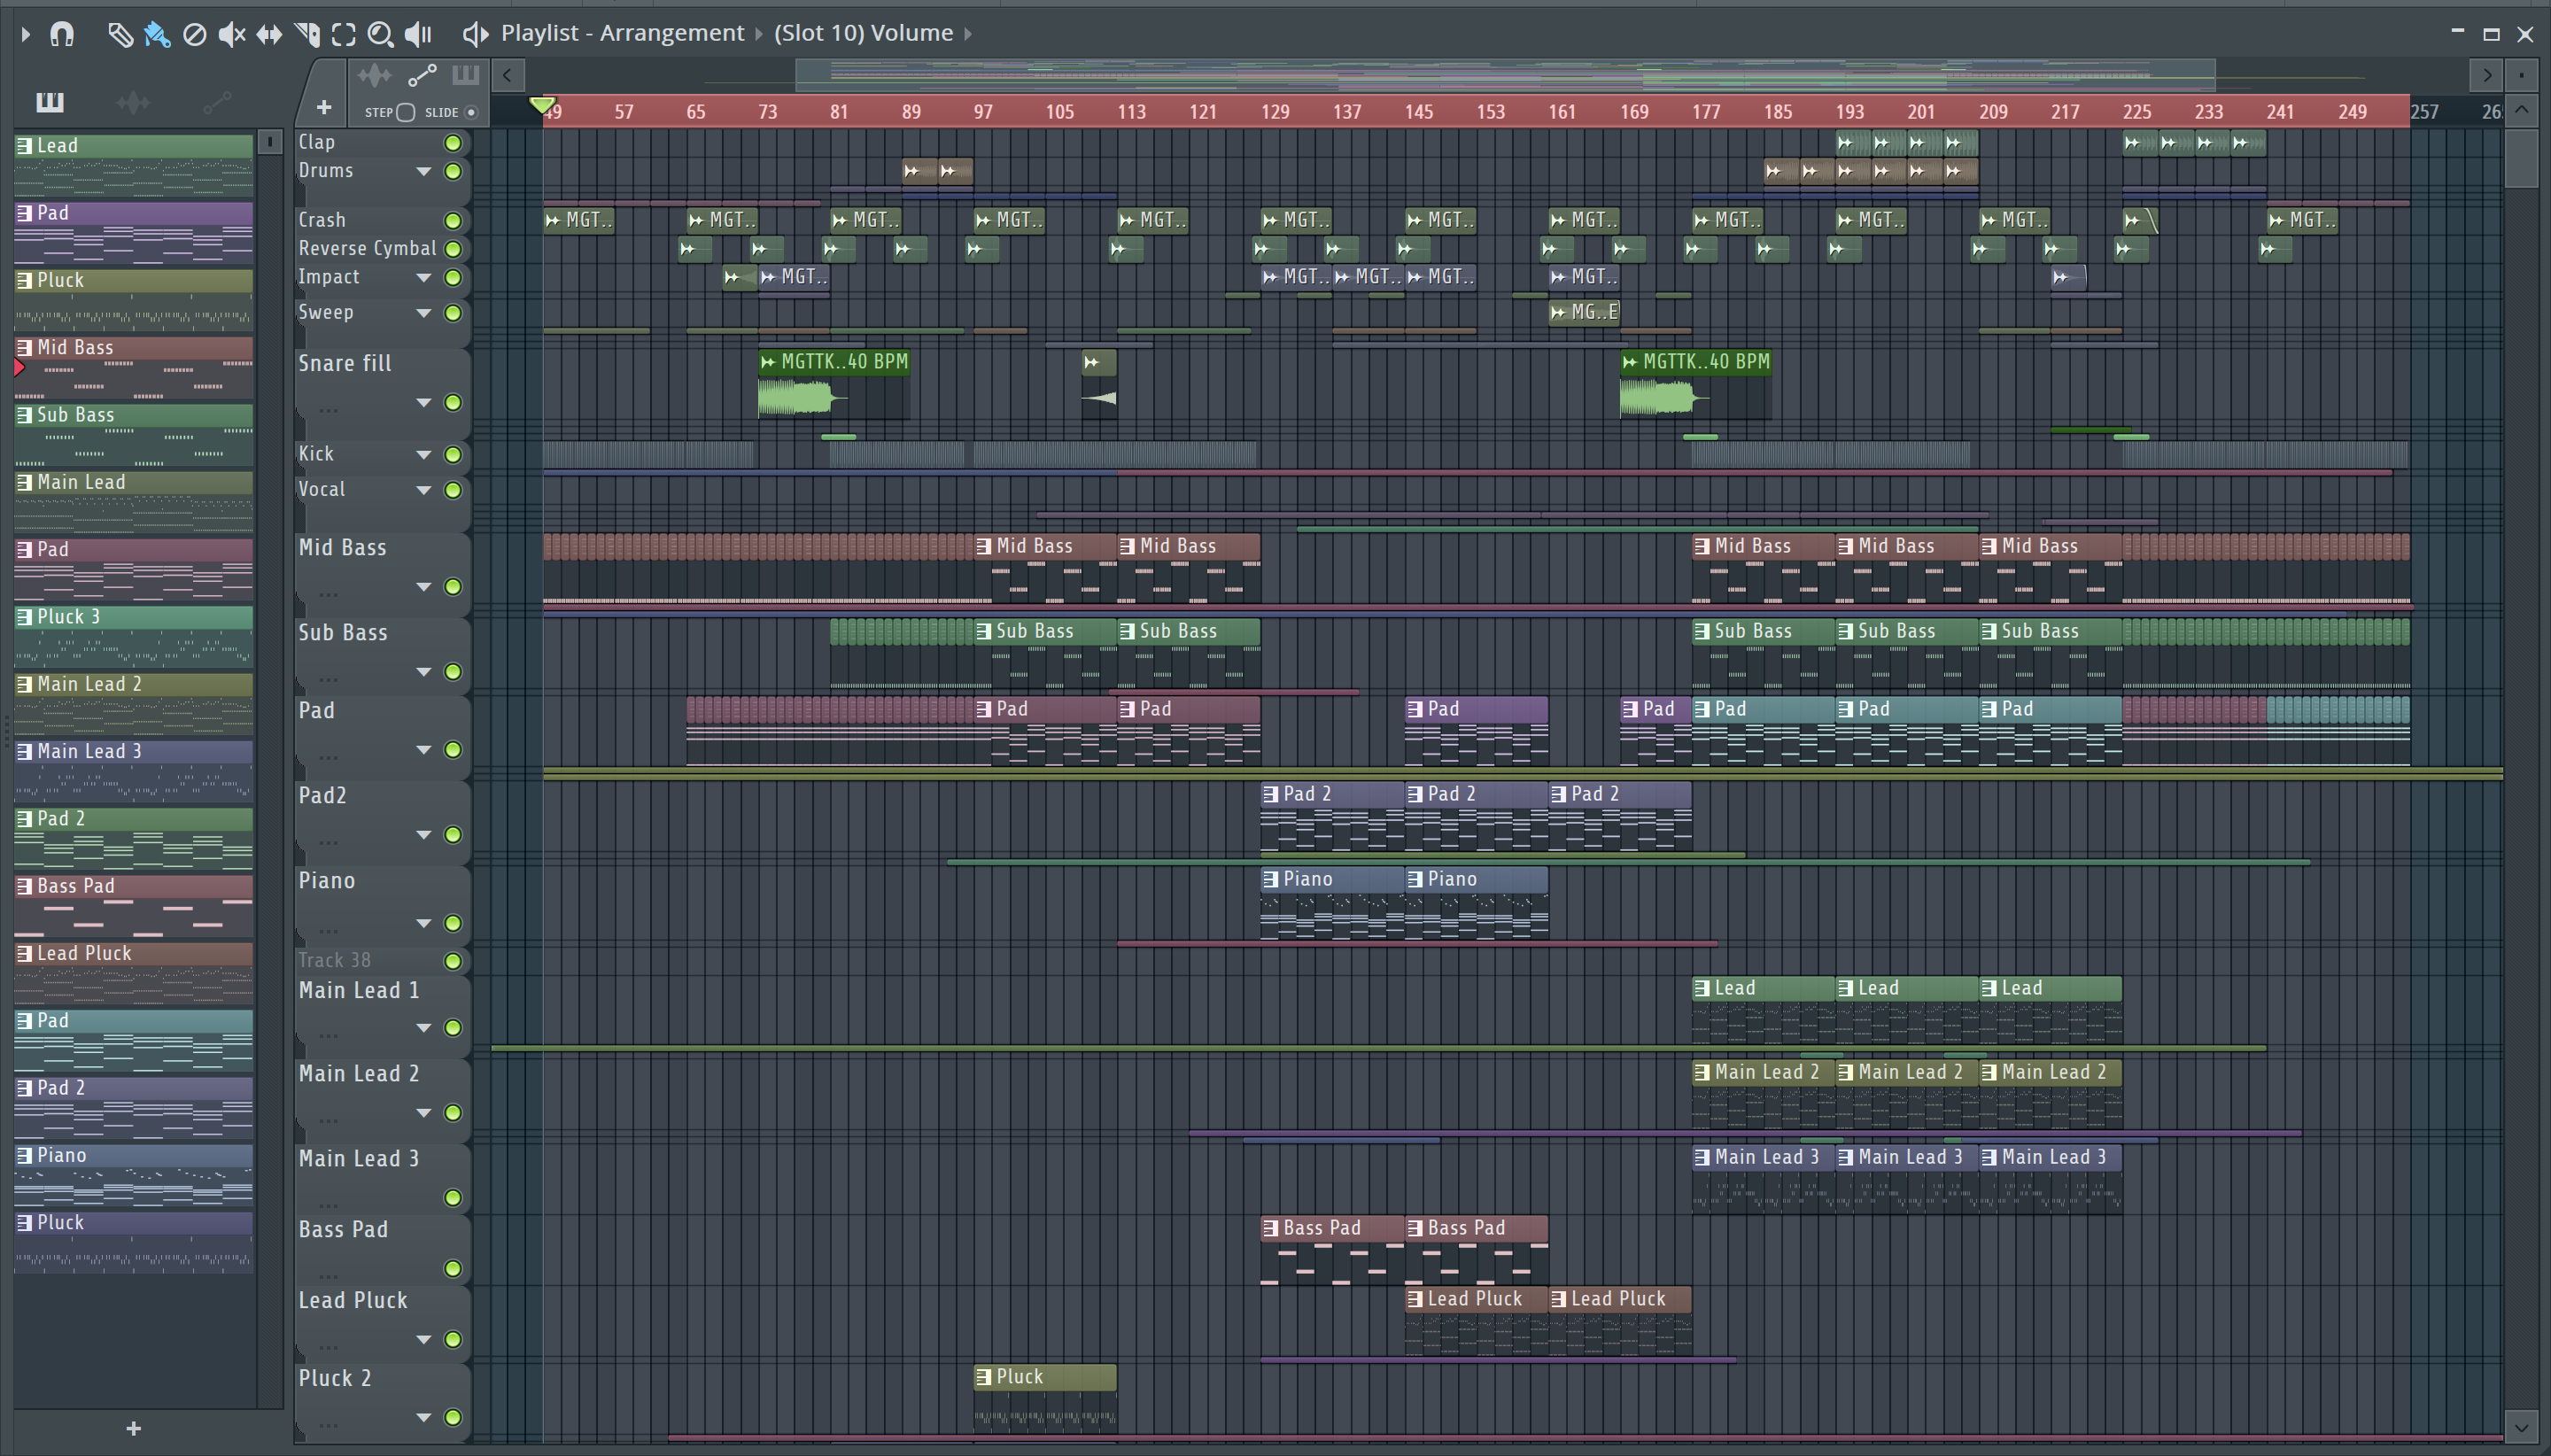2551x1456 pixels.
Task: Show automation clips filter in track header
Action: [x=422, y=75]
